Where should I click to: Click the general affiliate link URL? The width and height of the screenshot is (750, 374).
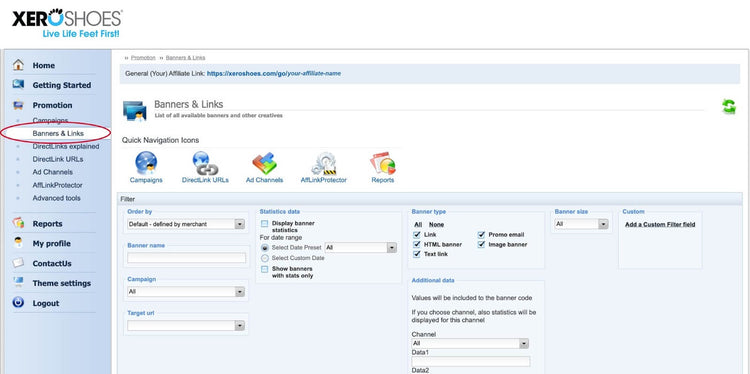(274, 74)
